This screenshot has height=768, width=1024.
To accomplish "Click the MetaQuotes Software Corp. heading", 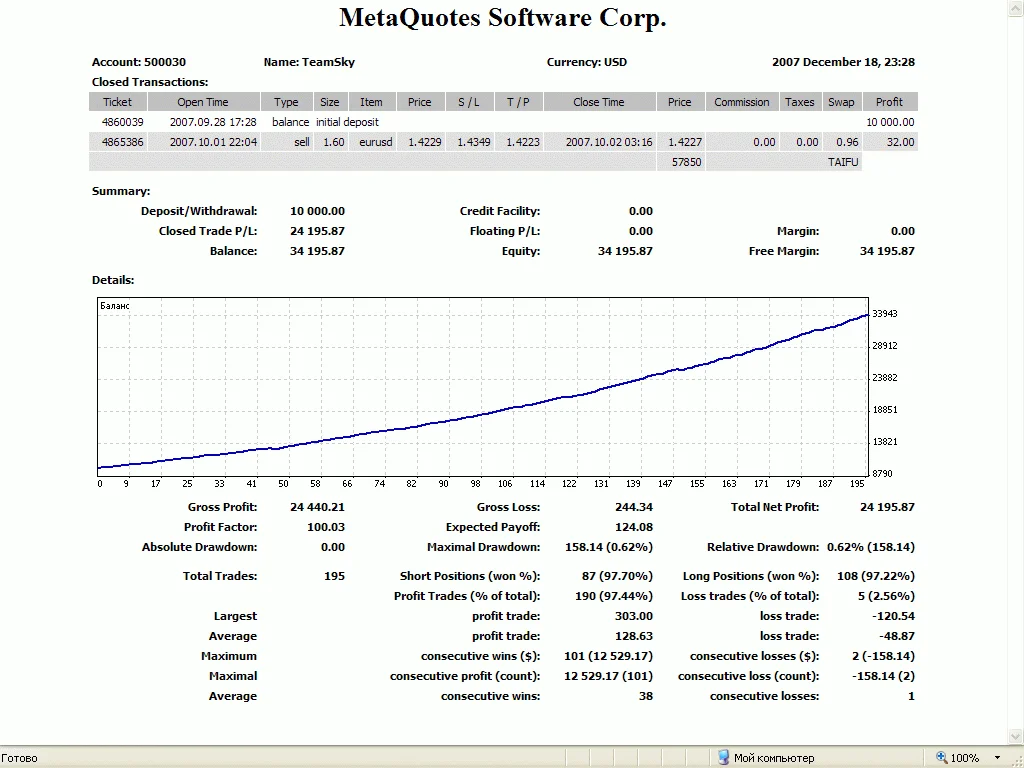I will click(x=502, y=18).
